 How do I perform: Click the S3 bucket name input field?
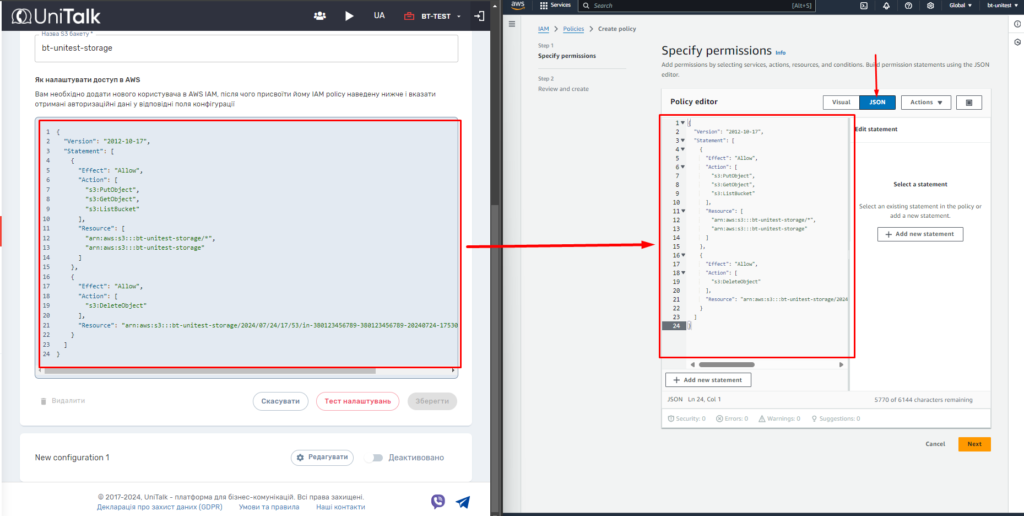(x=245, y=48)
